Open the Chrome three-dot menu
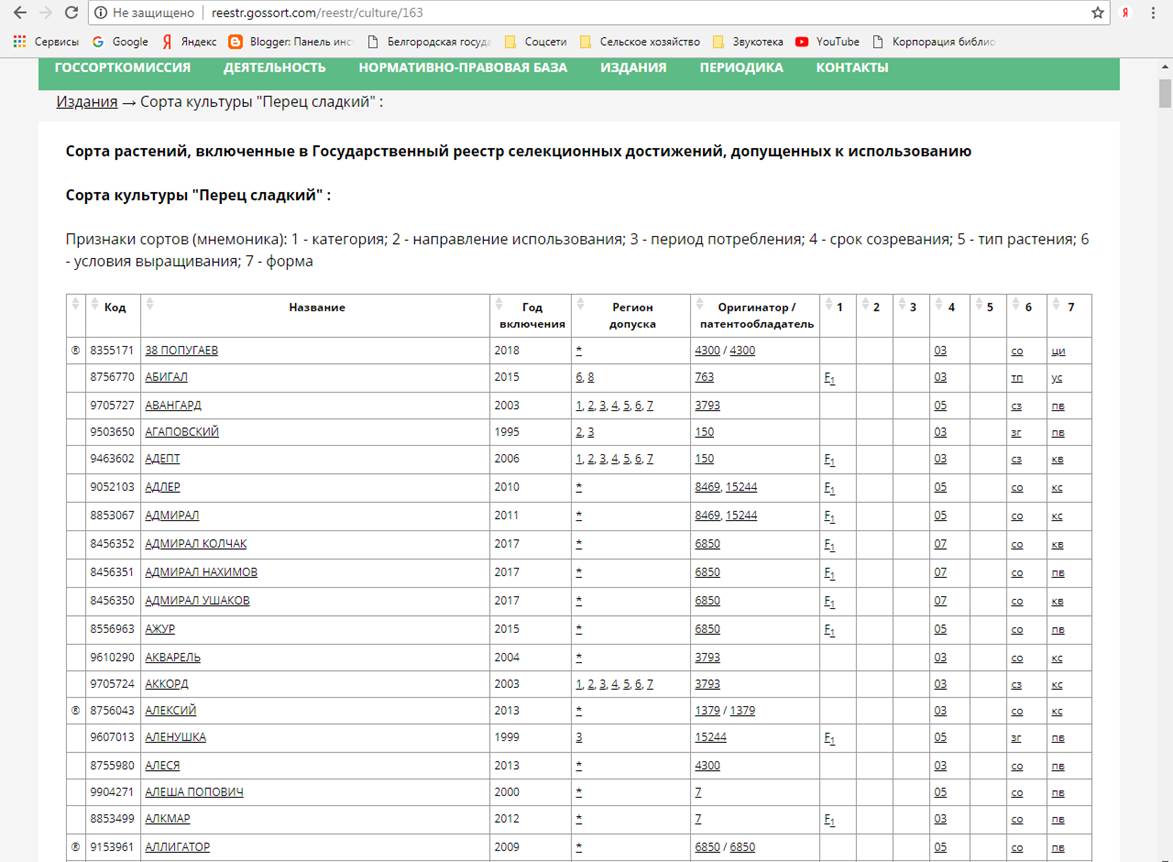Viewport: 1173px width, 862px height. (x=1153, y=13)
